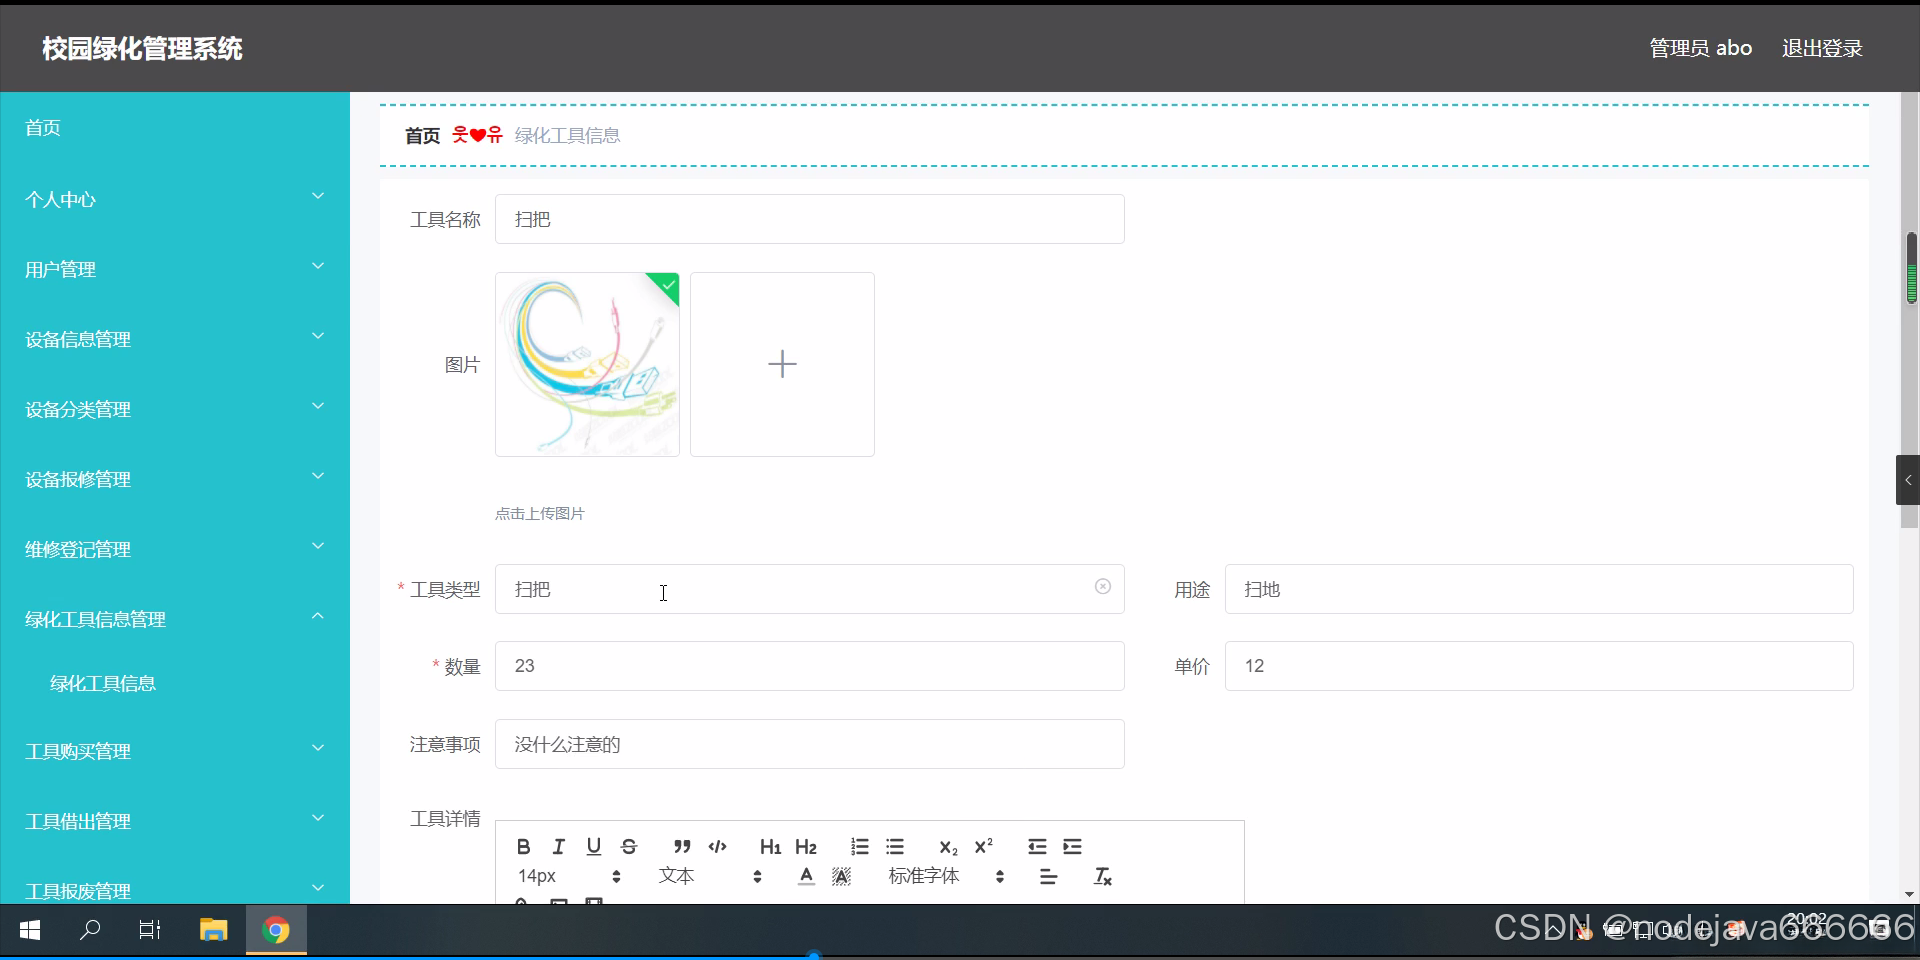
Task: Click the 工具类型 input containing 扫把
Action: [810, 589]
